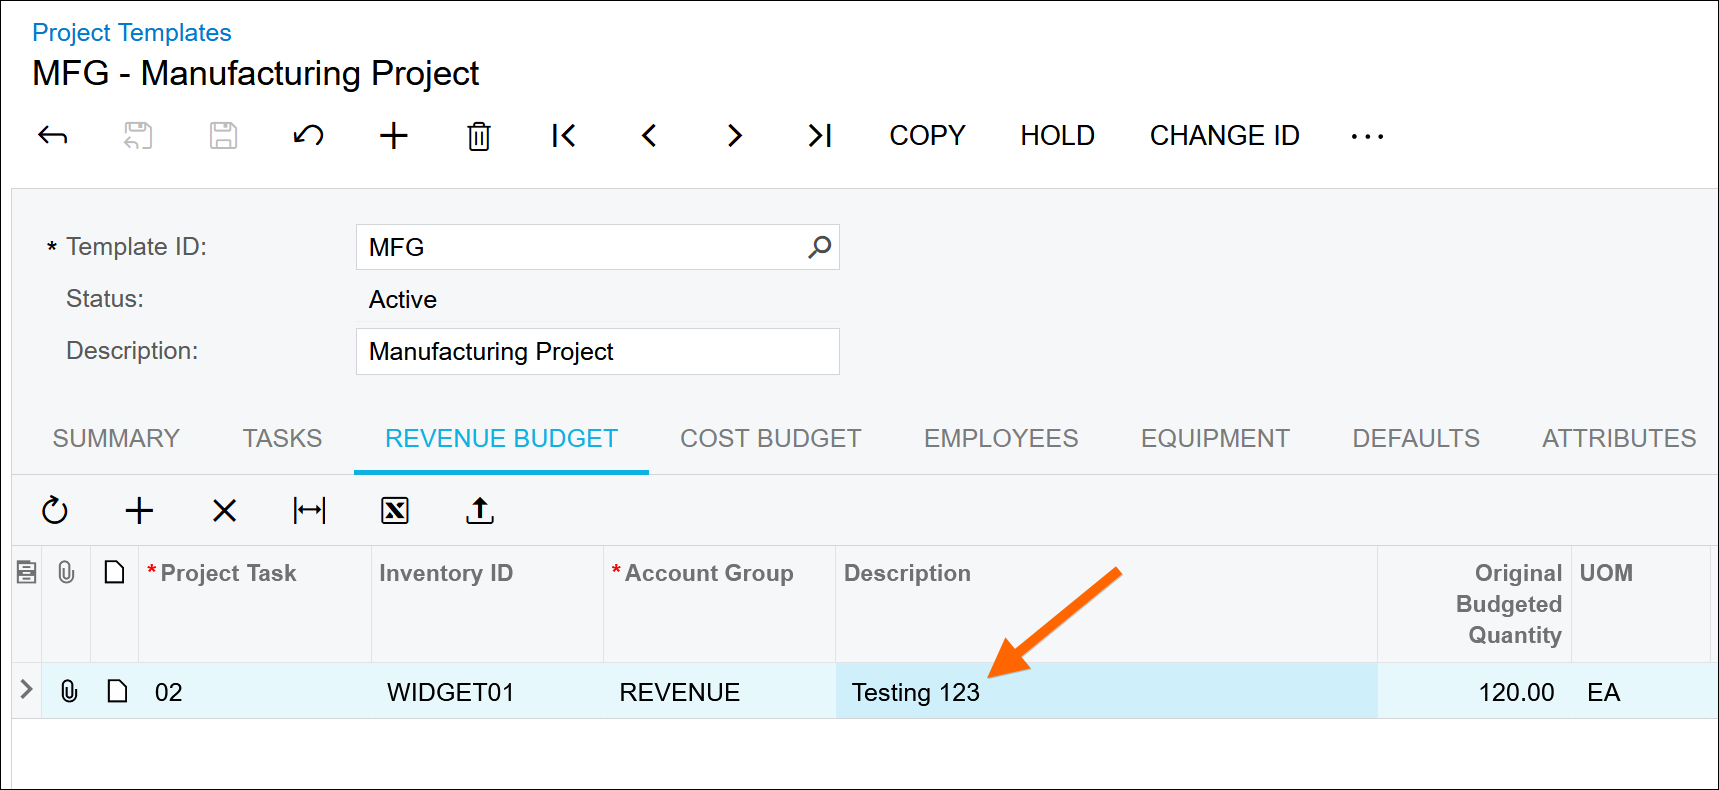Export grid to Excel

395,511
